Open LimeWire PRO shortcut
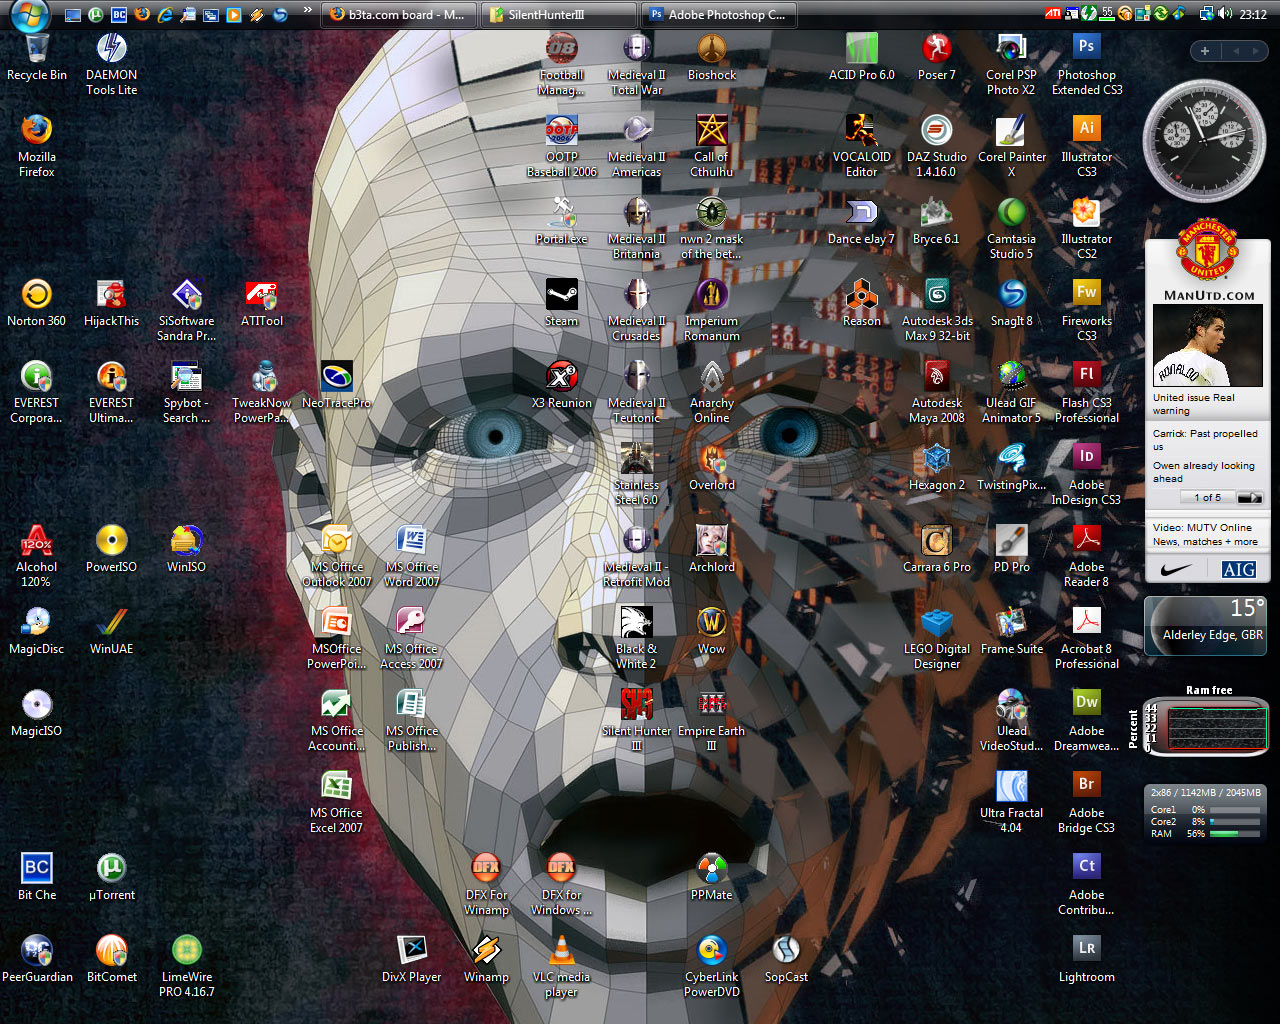This screenshot has width=1280, height=1024. [x=187, y=966]
